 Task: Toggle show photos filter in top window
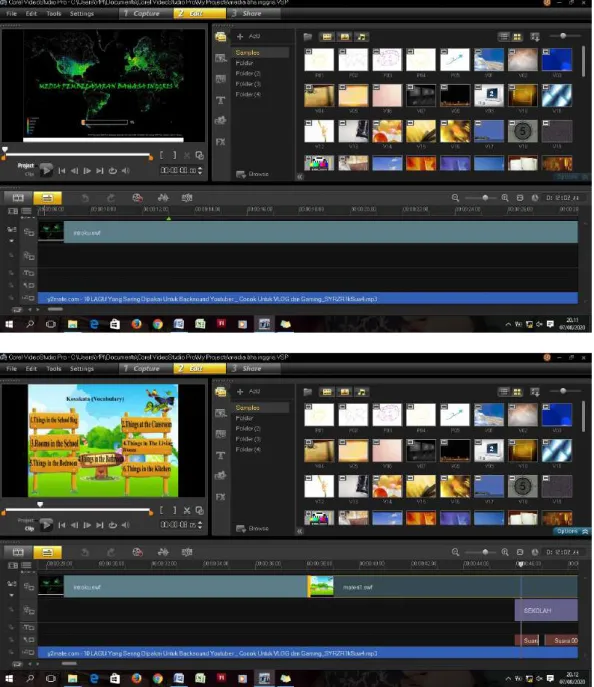(345, 37)
